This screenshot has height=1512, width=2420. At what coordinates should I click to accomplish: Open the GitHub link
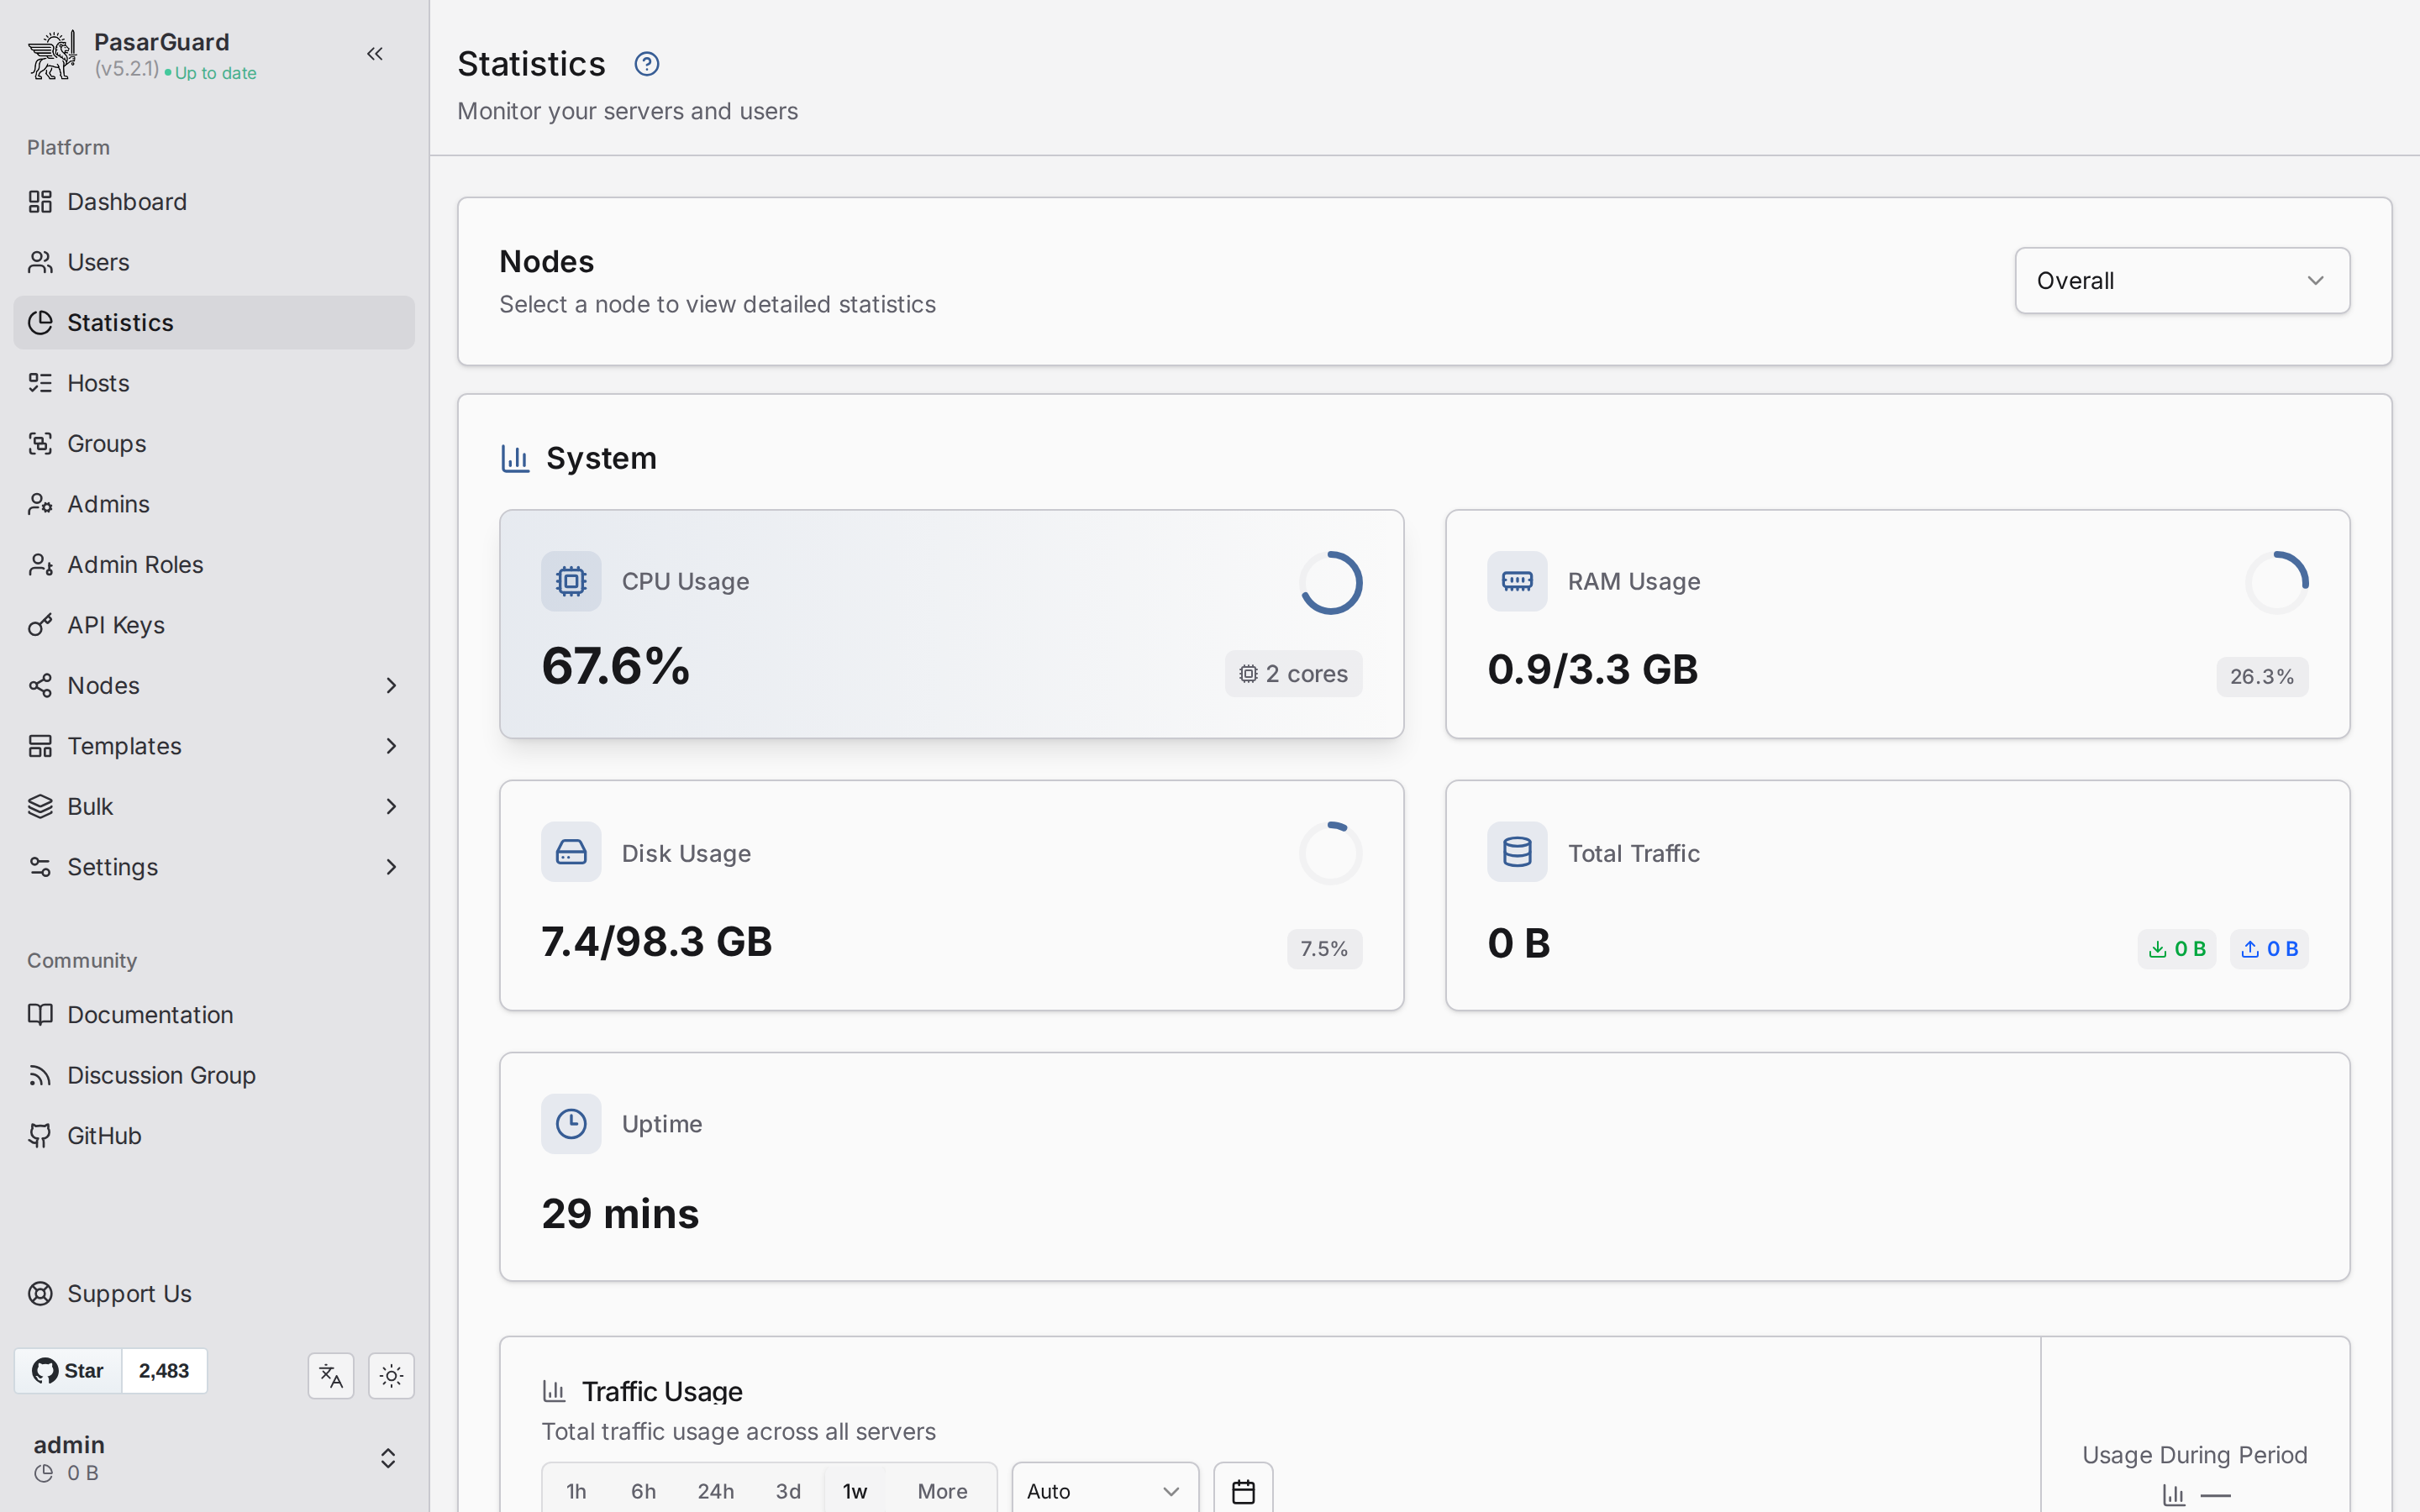(214, 1136)
